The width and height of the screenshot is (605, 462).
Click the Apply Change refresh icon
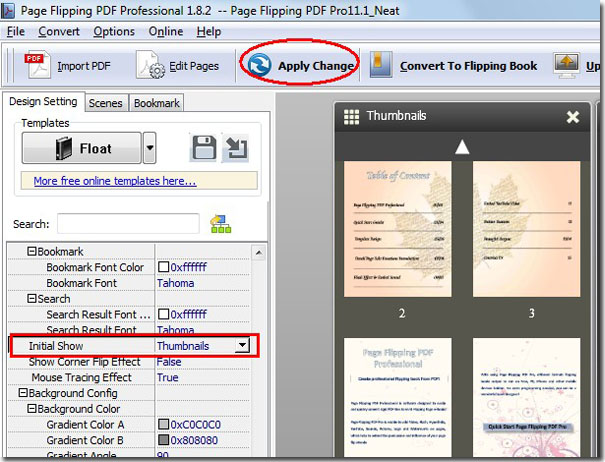pyautogui.click(x=259, y=65)
